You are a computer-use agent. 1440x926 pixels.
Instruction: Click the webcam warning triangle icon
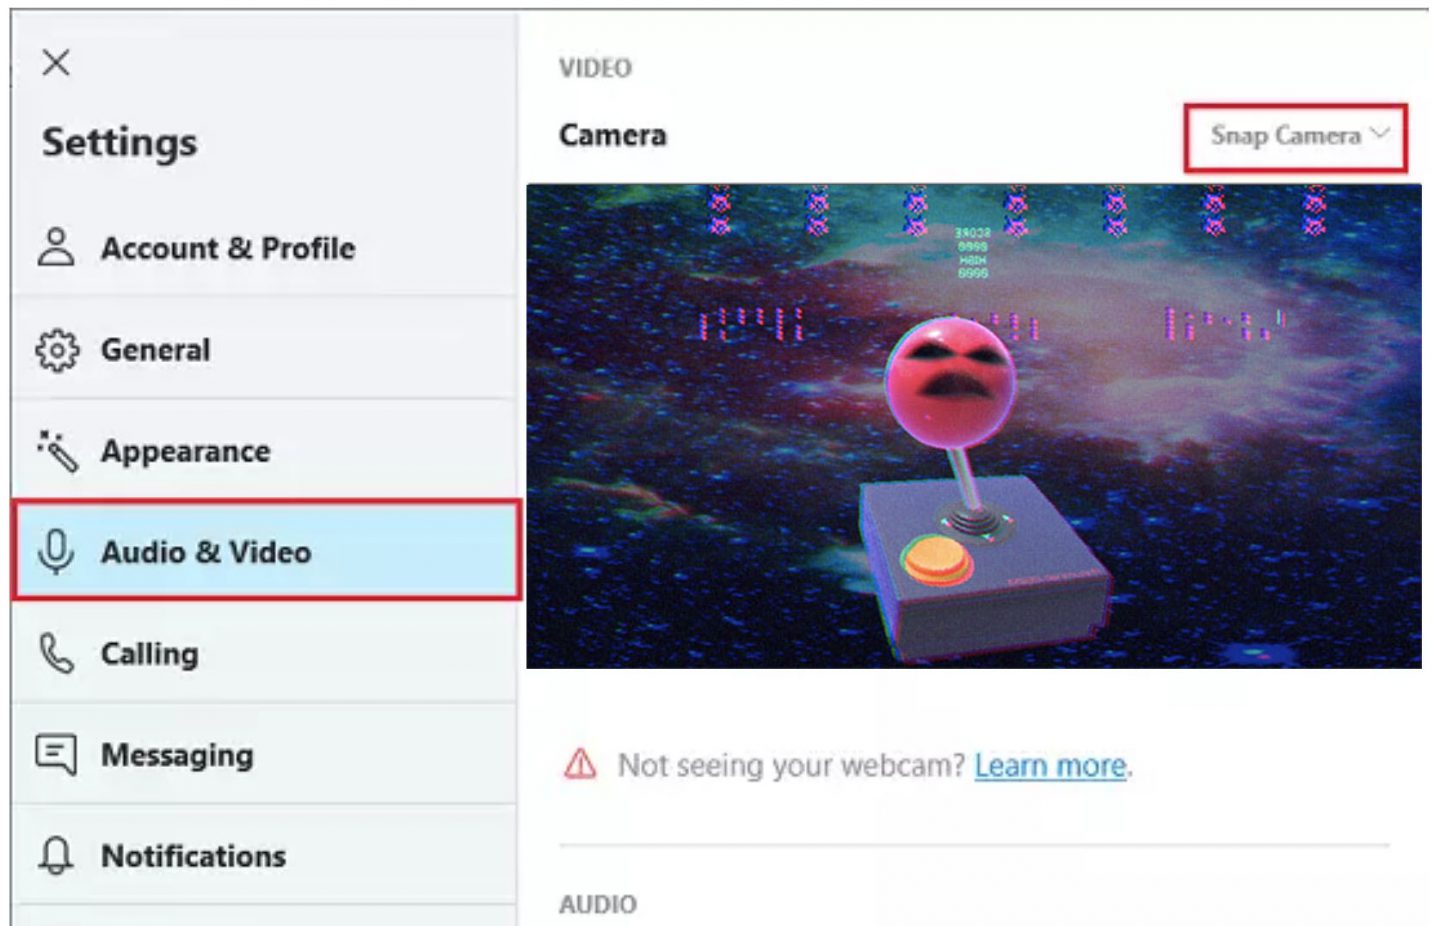pyautogui.click(x=581, y=764)
